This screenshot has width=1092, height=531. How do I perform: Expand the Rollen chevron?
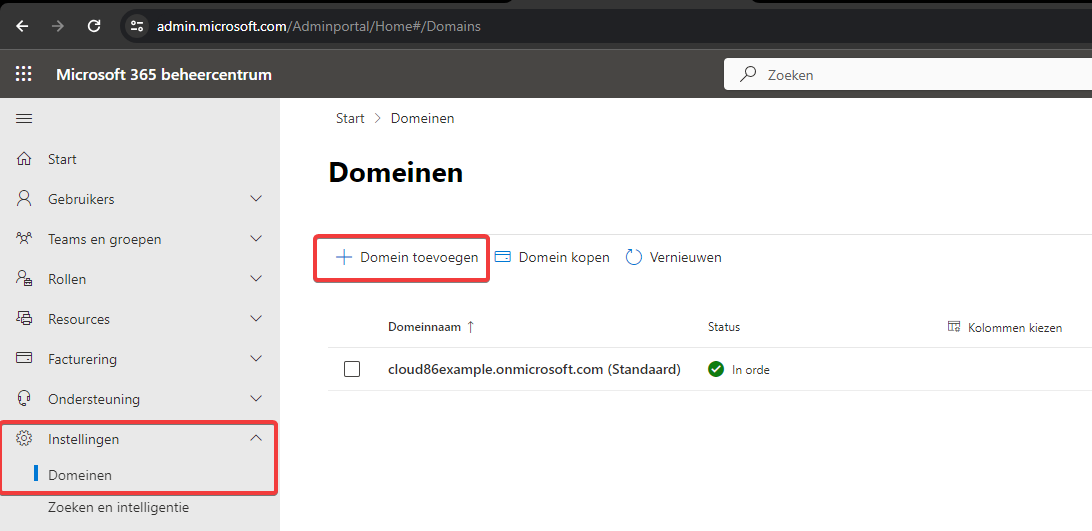(256, 278)
